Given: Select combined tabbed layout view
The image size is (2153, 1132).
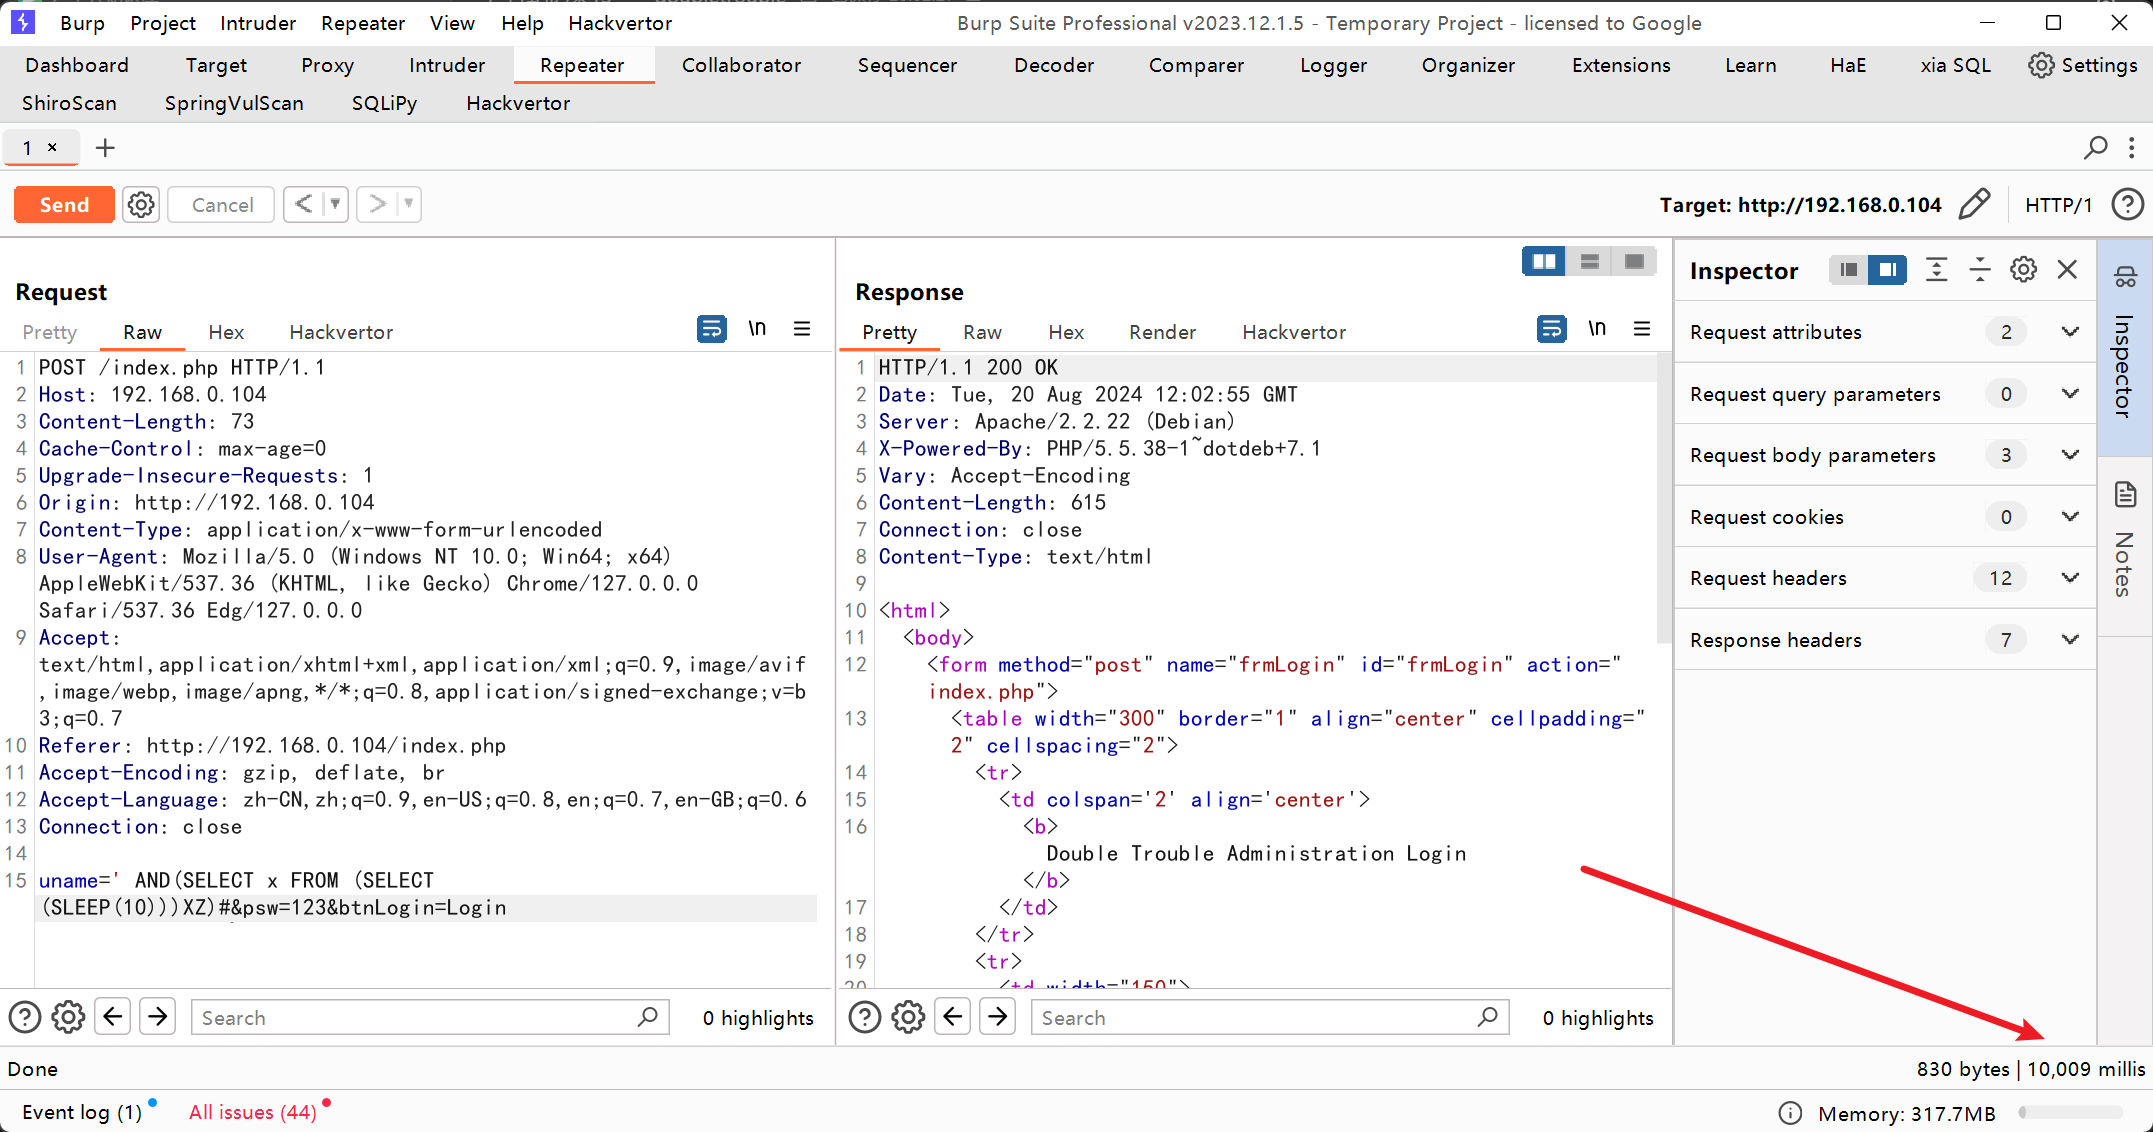Looking at the screenshot, I should point(1634,262).
